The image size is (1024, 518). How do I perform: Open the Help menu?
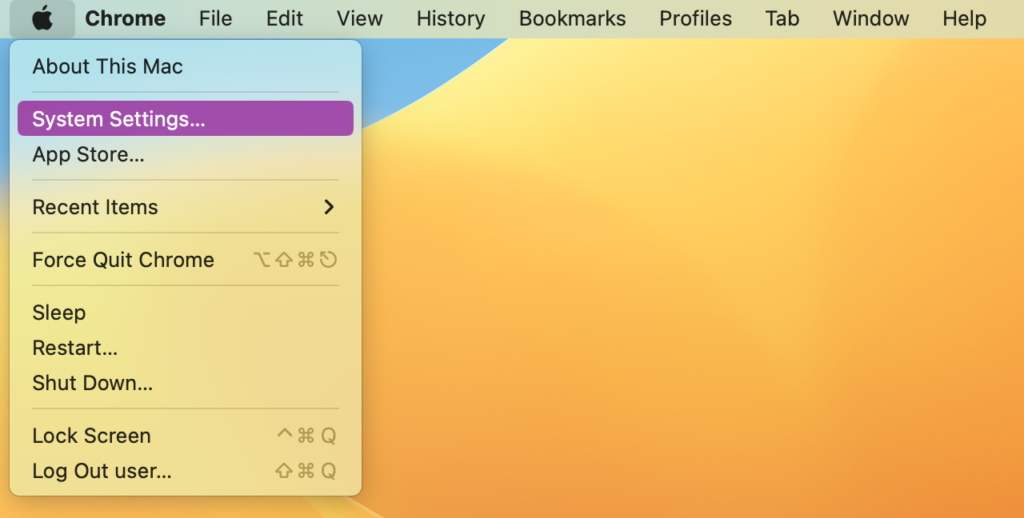(964, 19)
